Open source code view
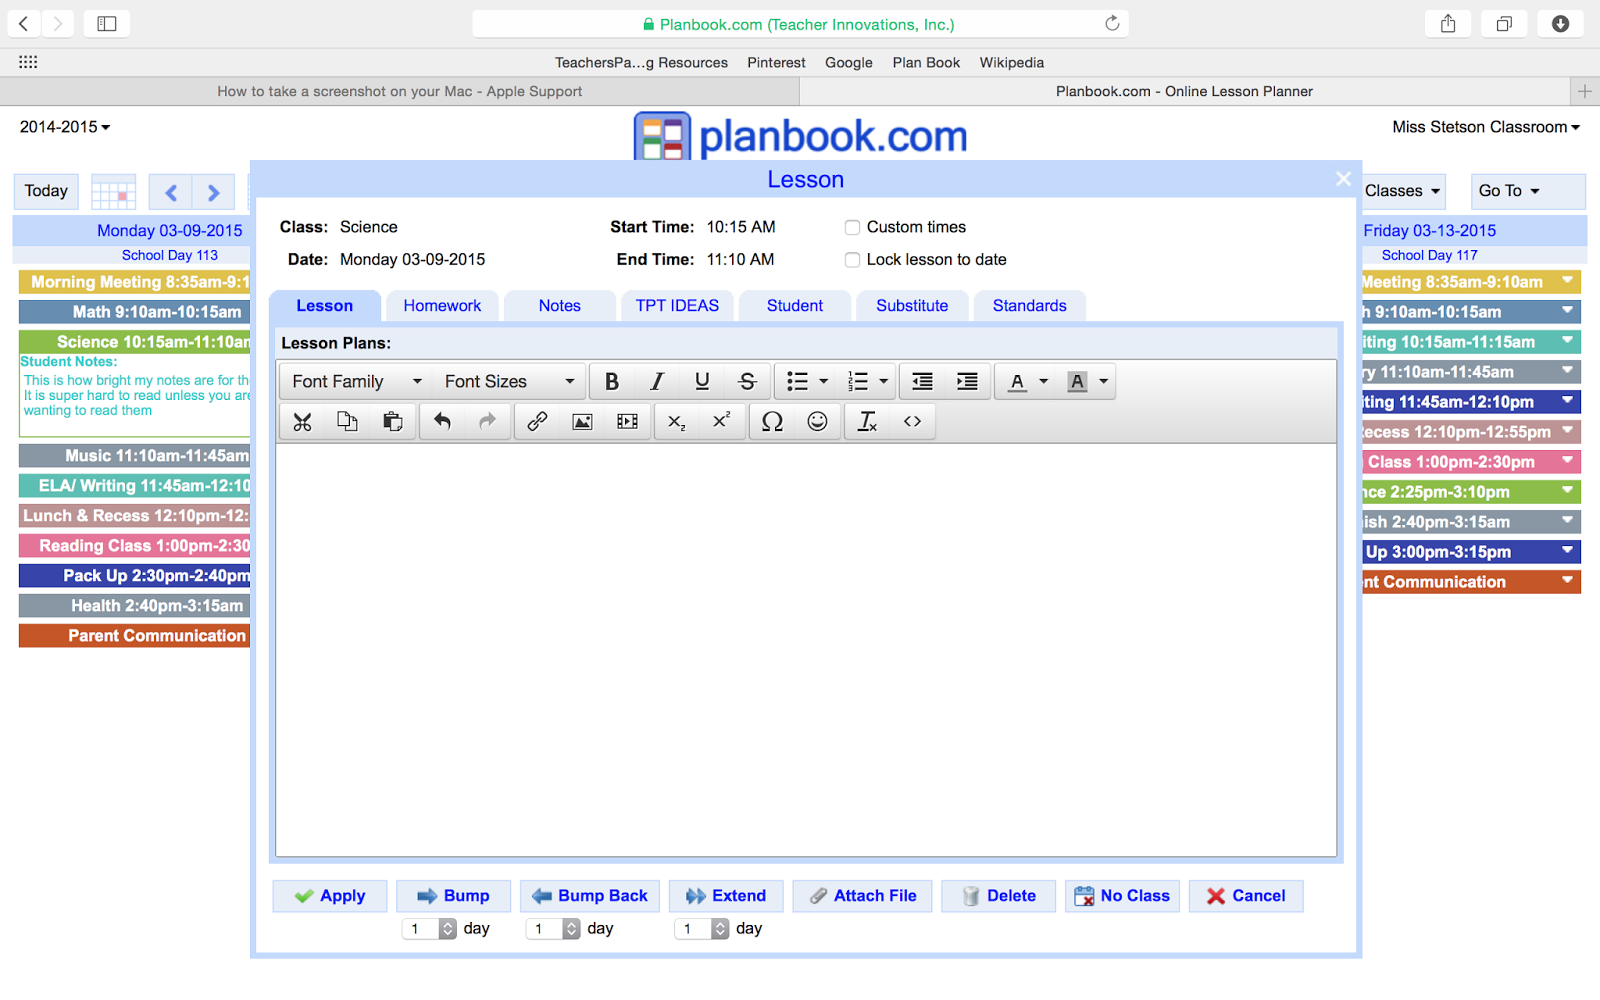Image resolution: width=1600 pixels, height=1000 pixels. coord(912,421)
